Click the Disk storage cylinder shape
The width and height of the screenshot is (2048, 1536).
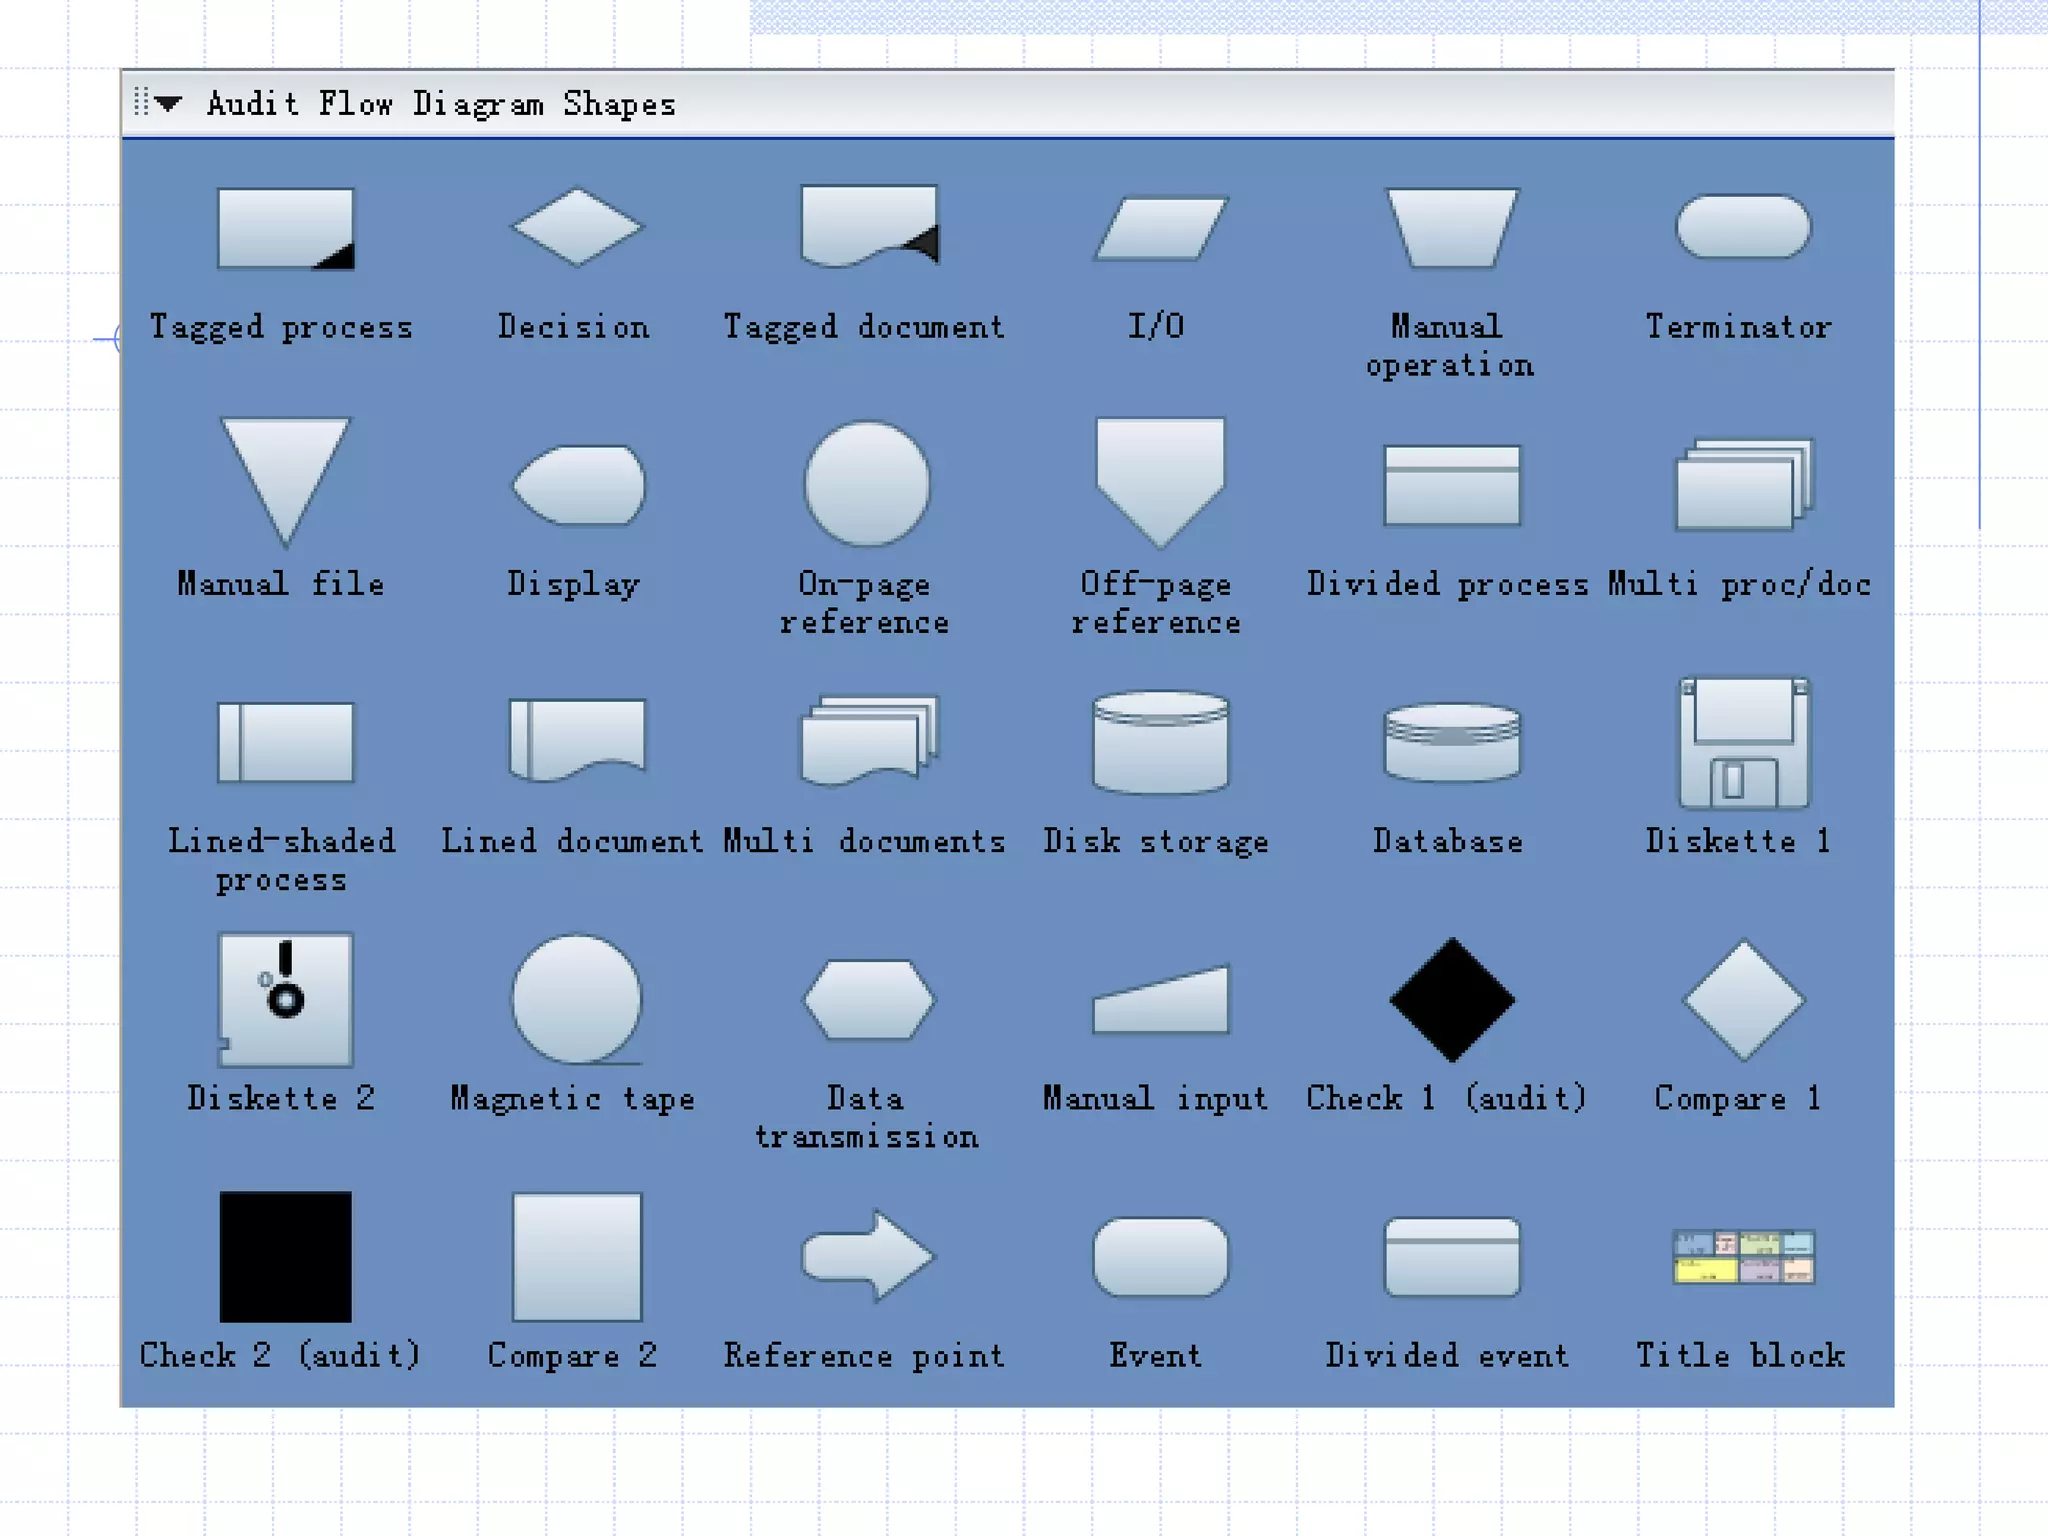(1160, 742)
